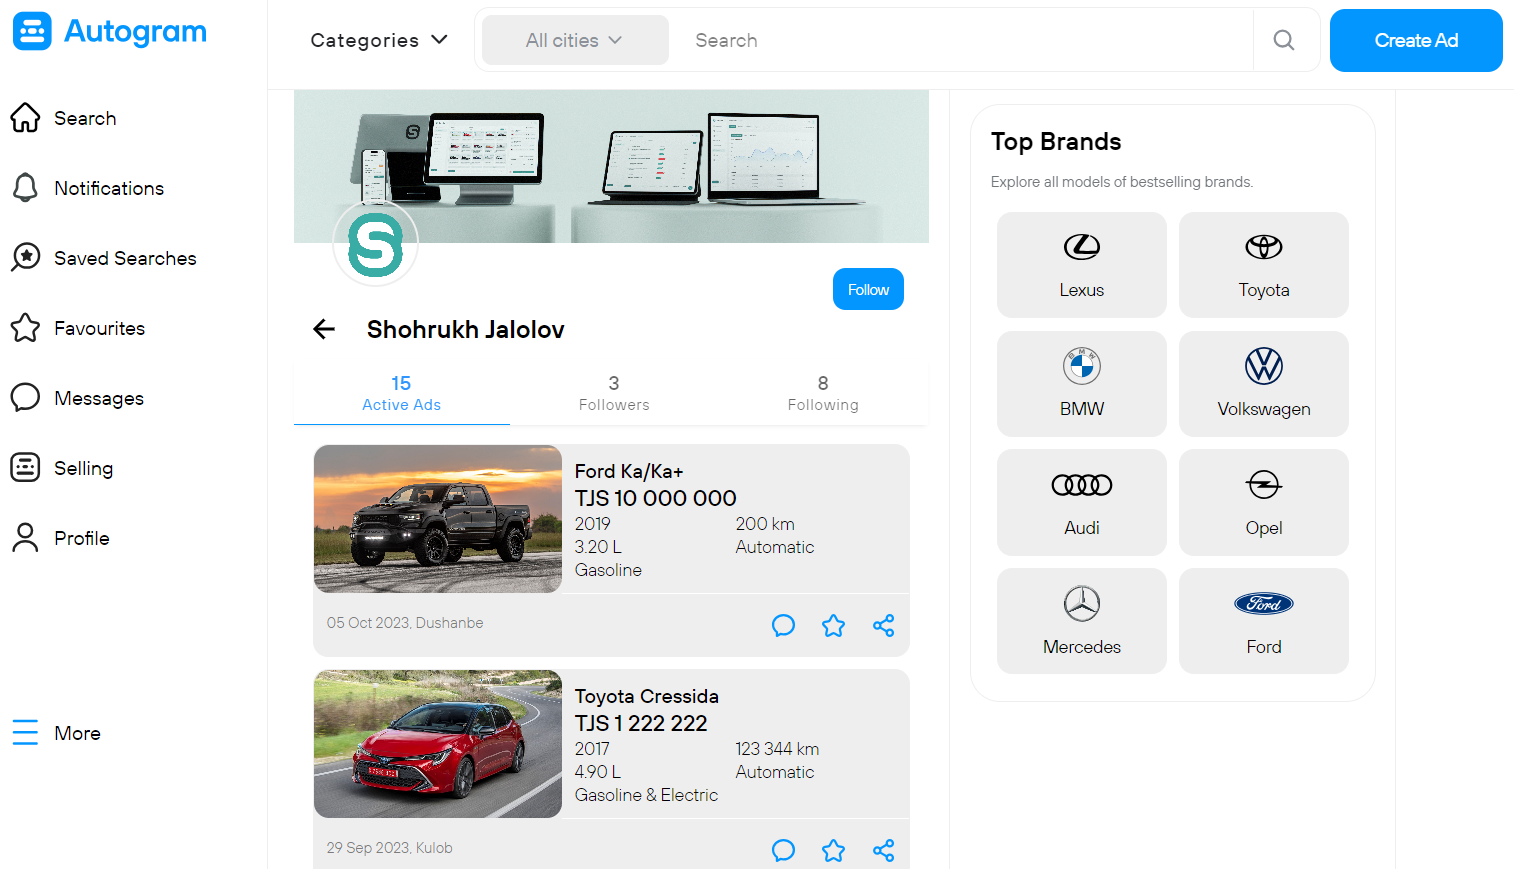Click the Messages sidebar label
Viewport: 1514px width, 869px height.
[99, 398]
